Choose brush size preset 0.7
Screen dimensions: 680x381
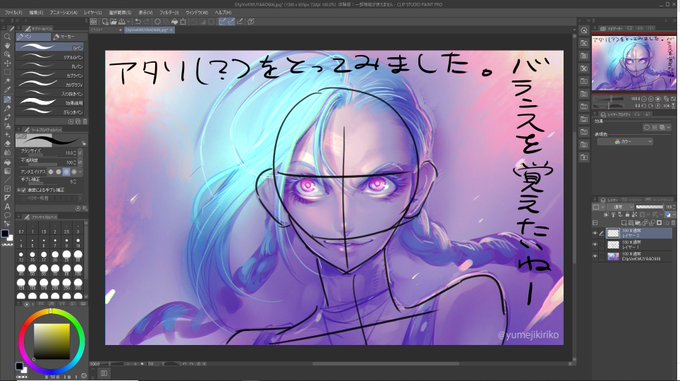point(21,230)
